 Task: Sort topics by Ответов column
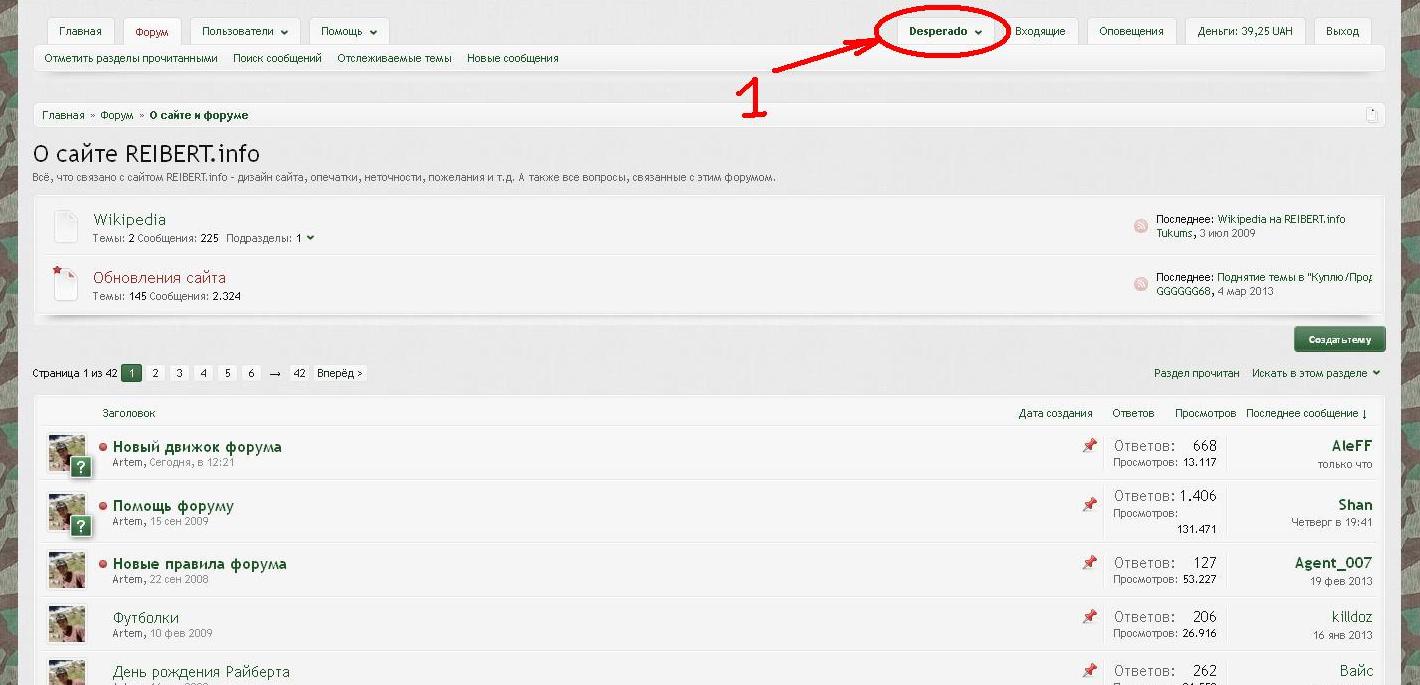(x=1133, y=413)
